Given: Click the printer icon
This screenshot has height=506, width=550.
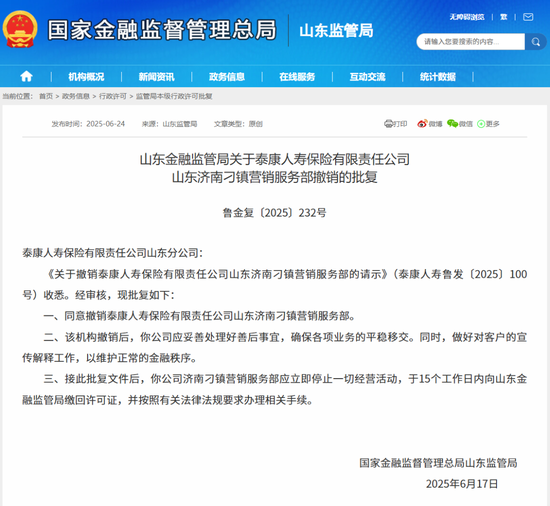Looking at the screenshot, I should (388, 123).
